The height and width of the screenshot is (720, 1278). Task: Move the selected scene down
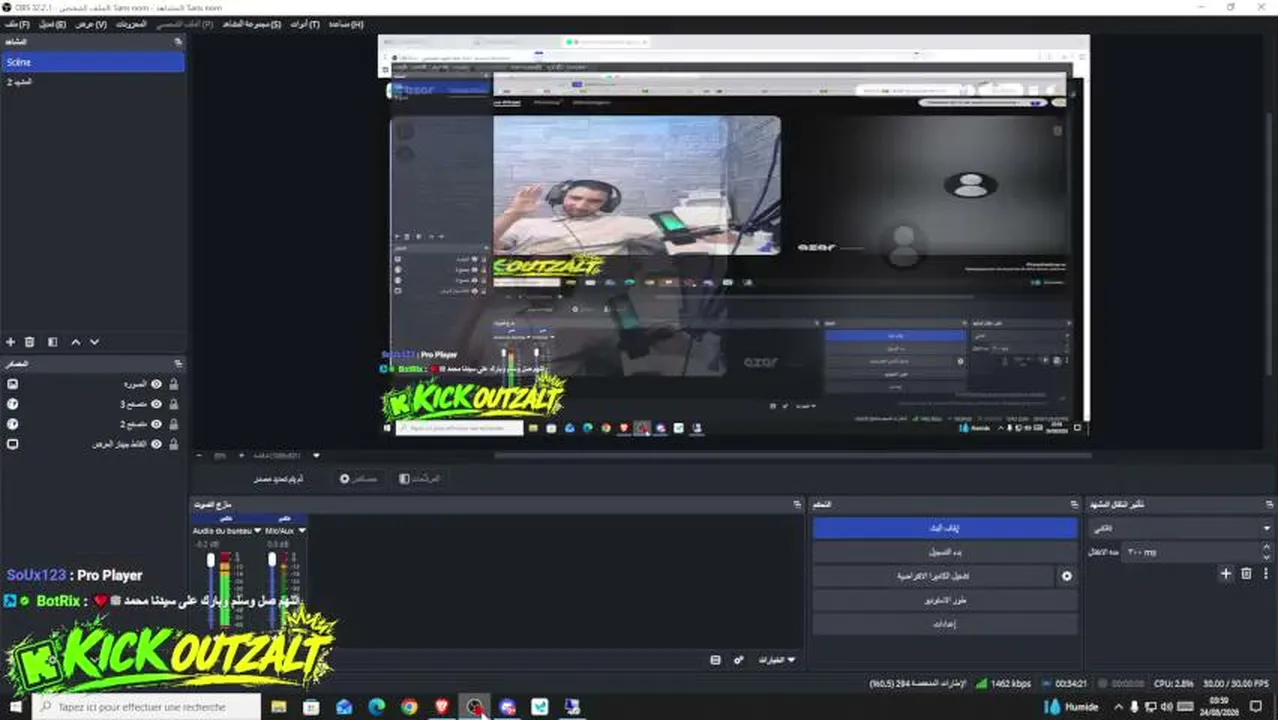tap(95, 342)
